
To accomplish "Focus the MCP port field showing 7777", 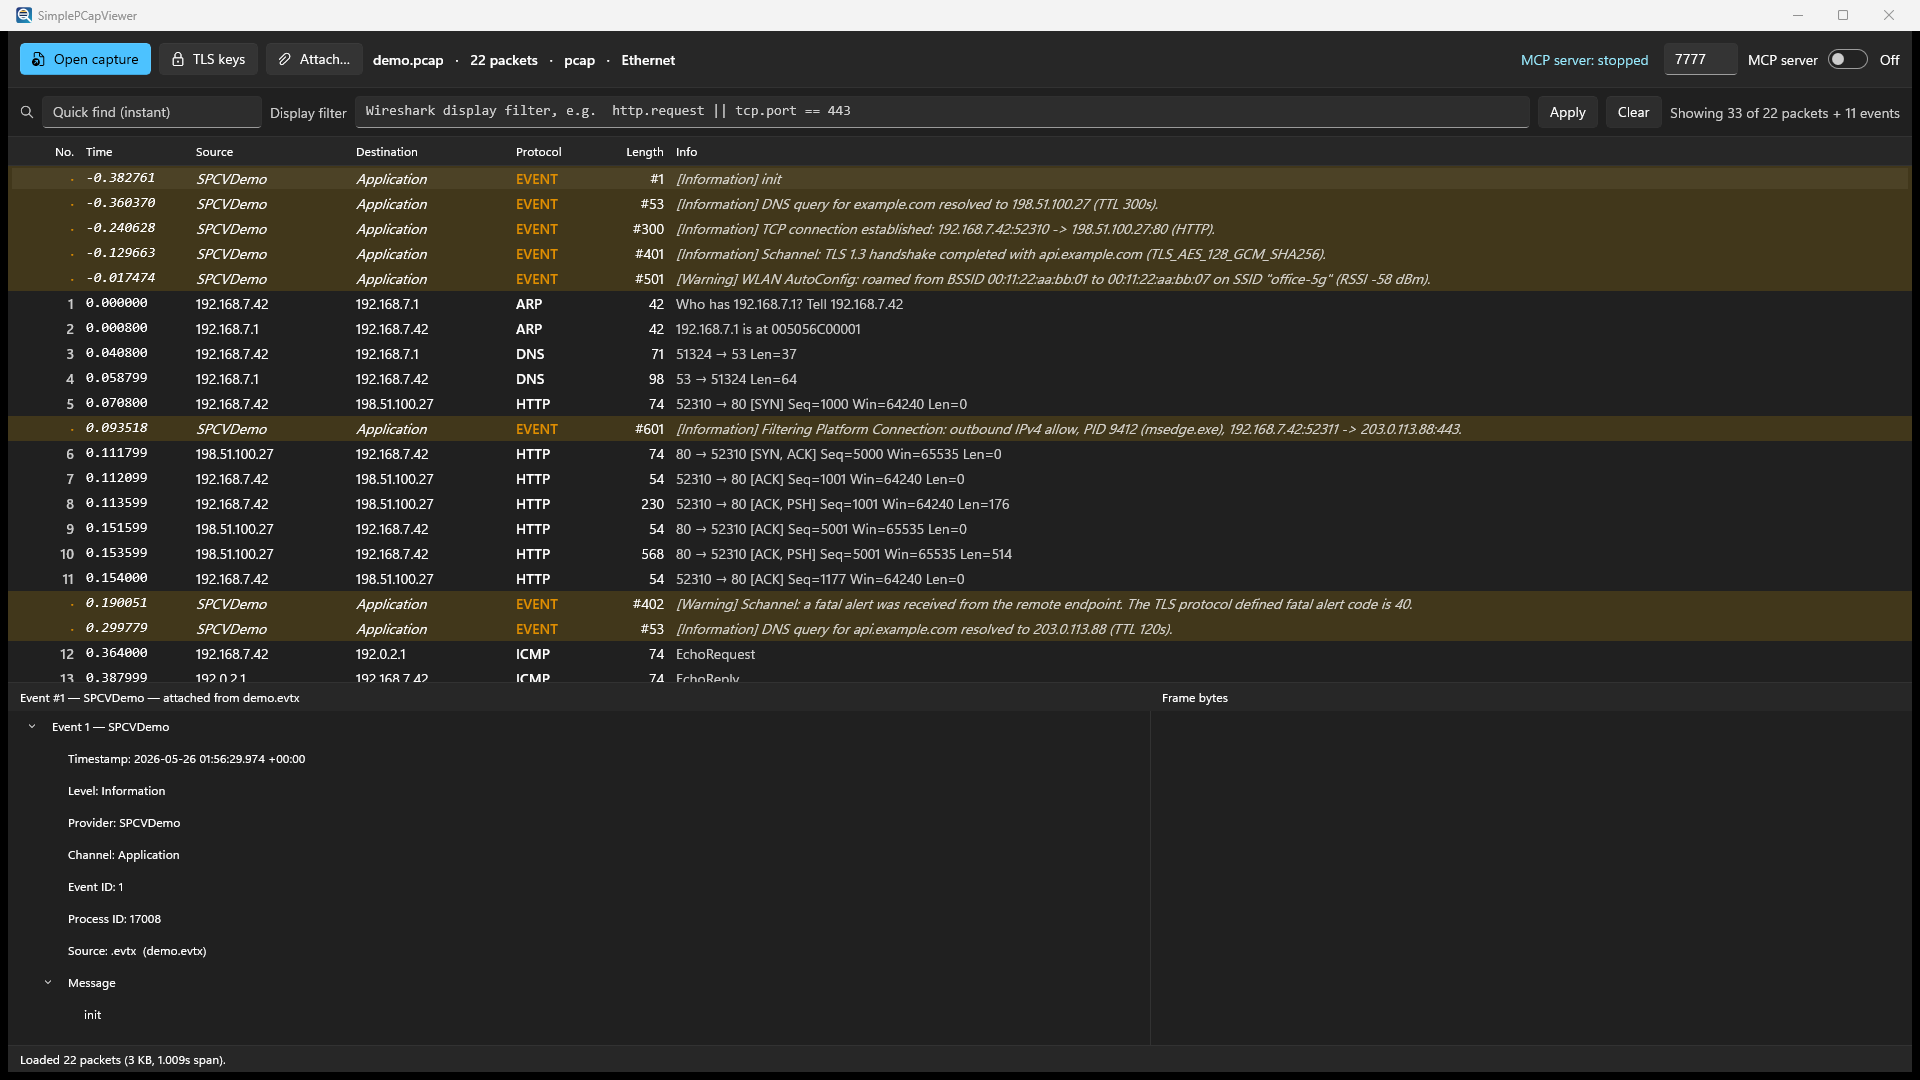I will (1700, 59).
